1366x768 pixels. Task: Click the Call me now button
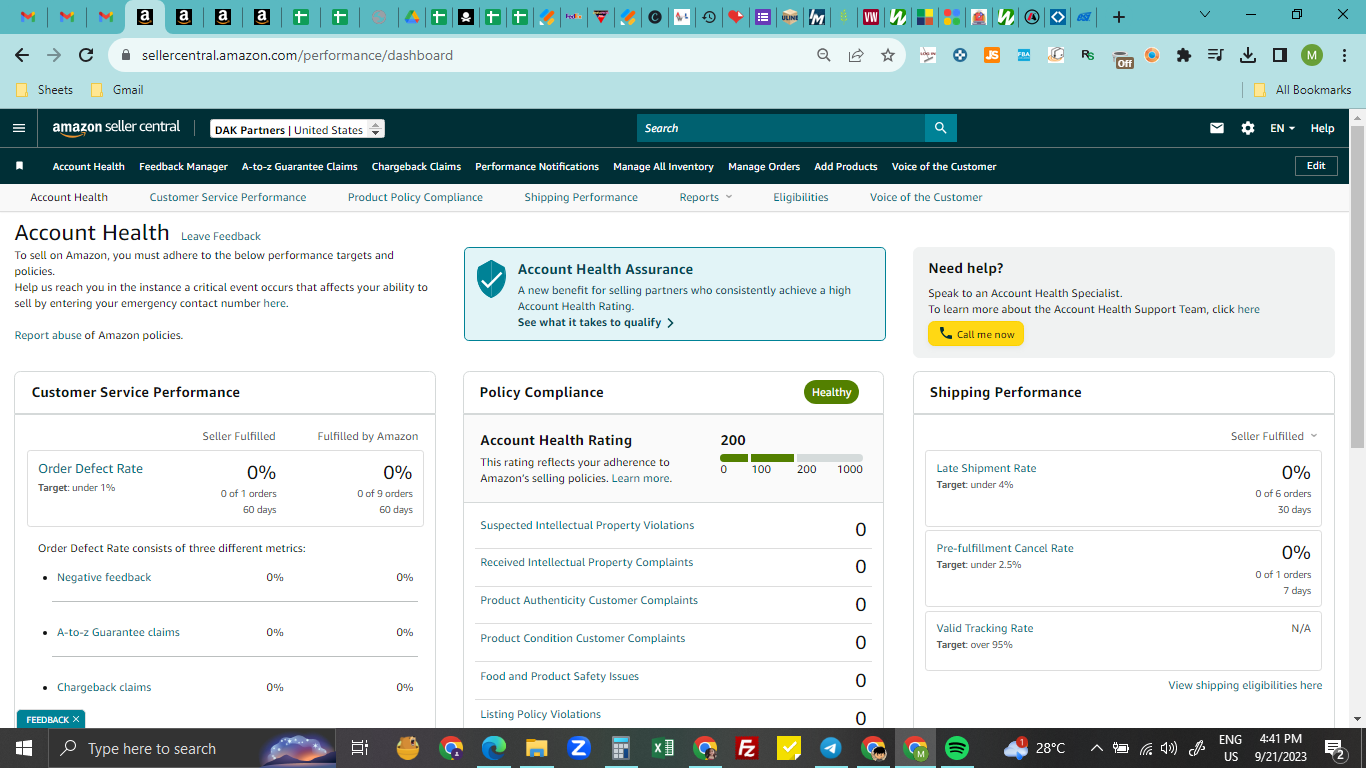tap(976, 334)
